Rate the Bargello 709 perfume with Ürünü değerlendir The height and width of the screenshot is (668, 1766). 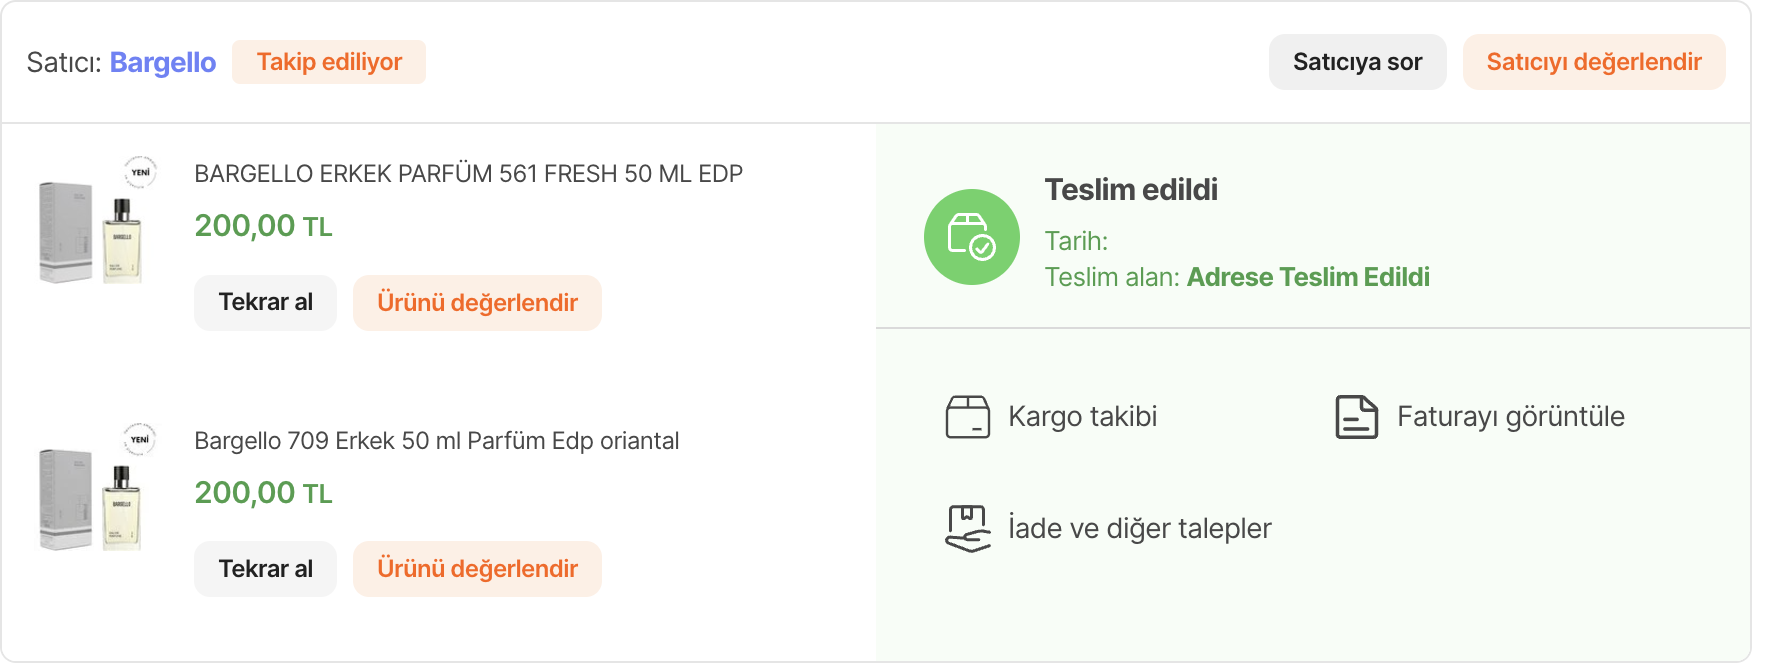[x=477, y=569]
